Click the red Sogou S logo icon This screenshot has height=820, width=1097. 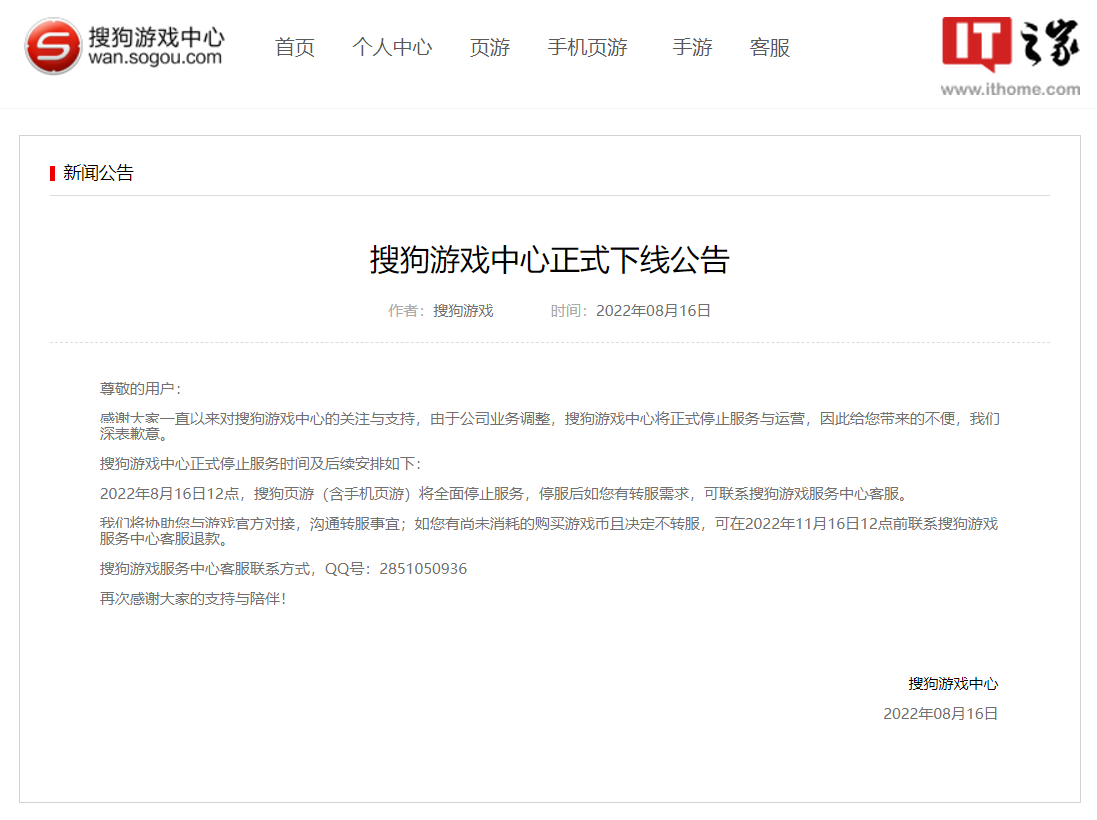[53, 46]
